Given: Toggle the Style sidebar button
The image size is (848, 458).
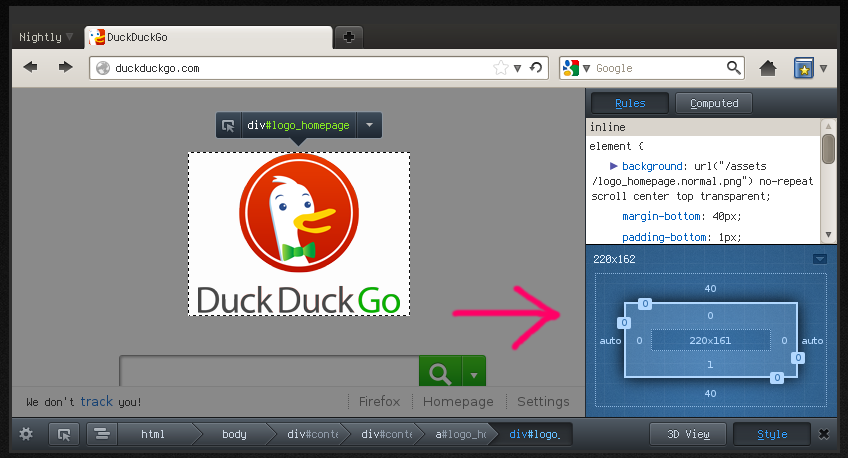Looking at the screenshot, I should click(x=772, y=434).
